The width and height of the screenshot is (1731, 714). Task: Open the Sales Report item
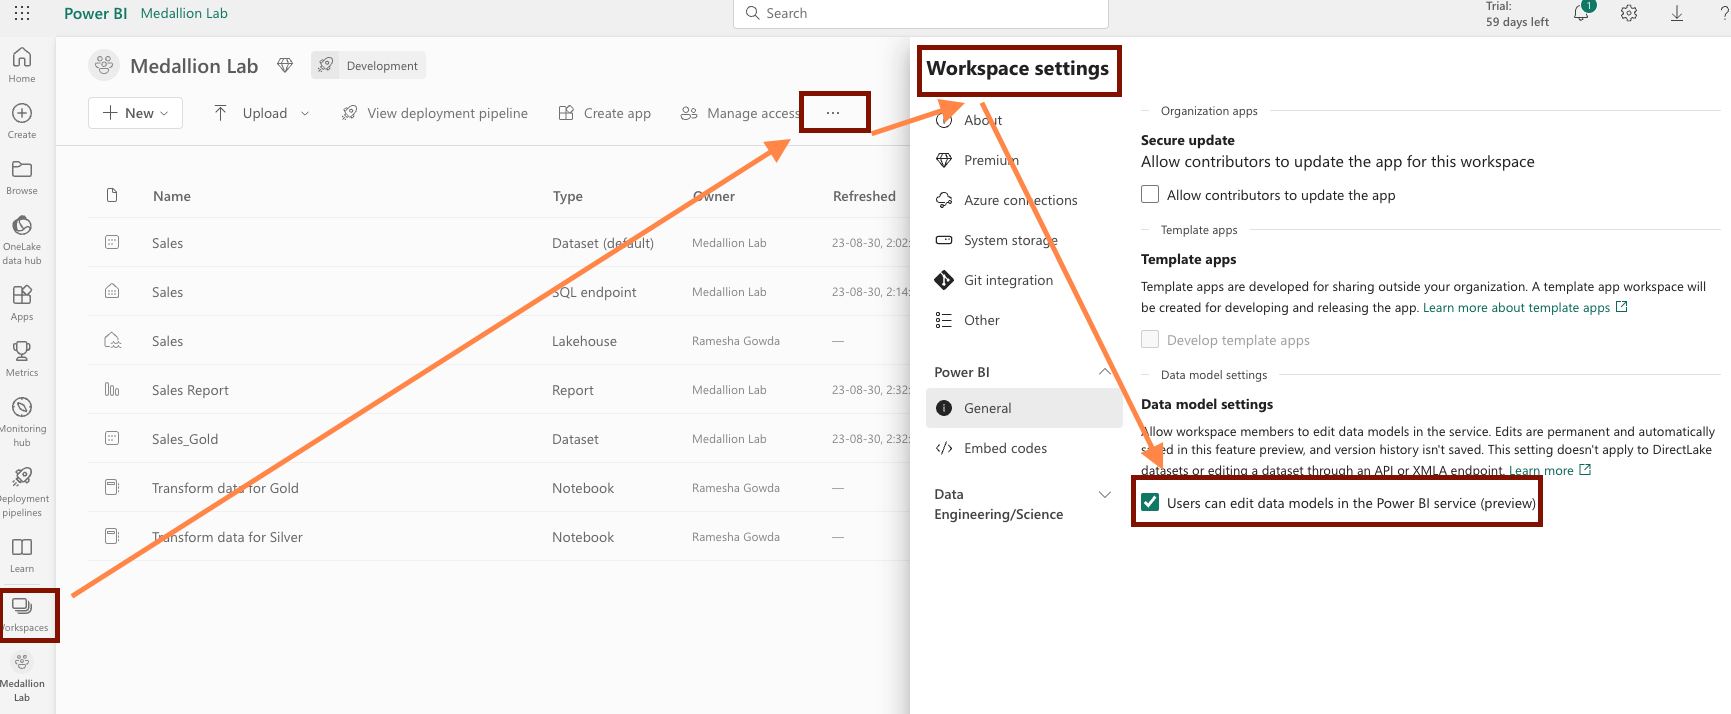tap(190, 390)
